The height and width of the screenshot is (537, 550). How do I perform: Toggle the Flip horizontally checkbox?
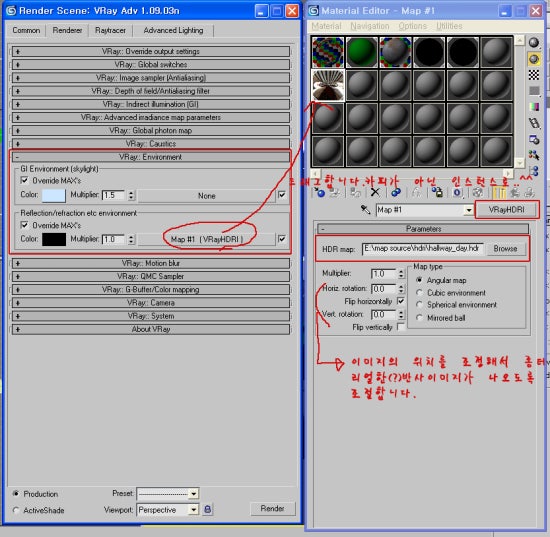(x=401, y=301)
